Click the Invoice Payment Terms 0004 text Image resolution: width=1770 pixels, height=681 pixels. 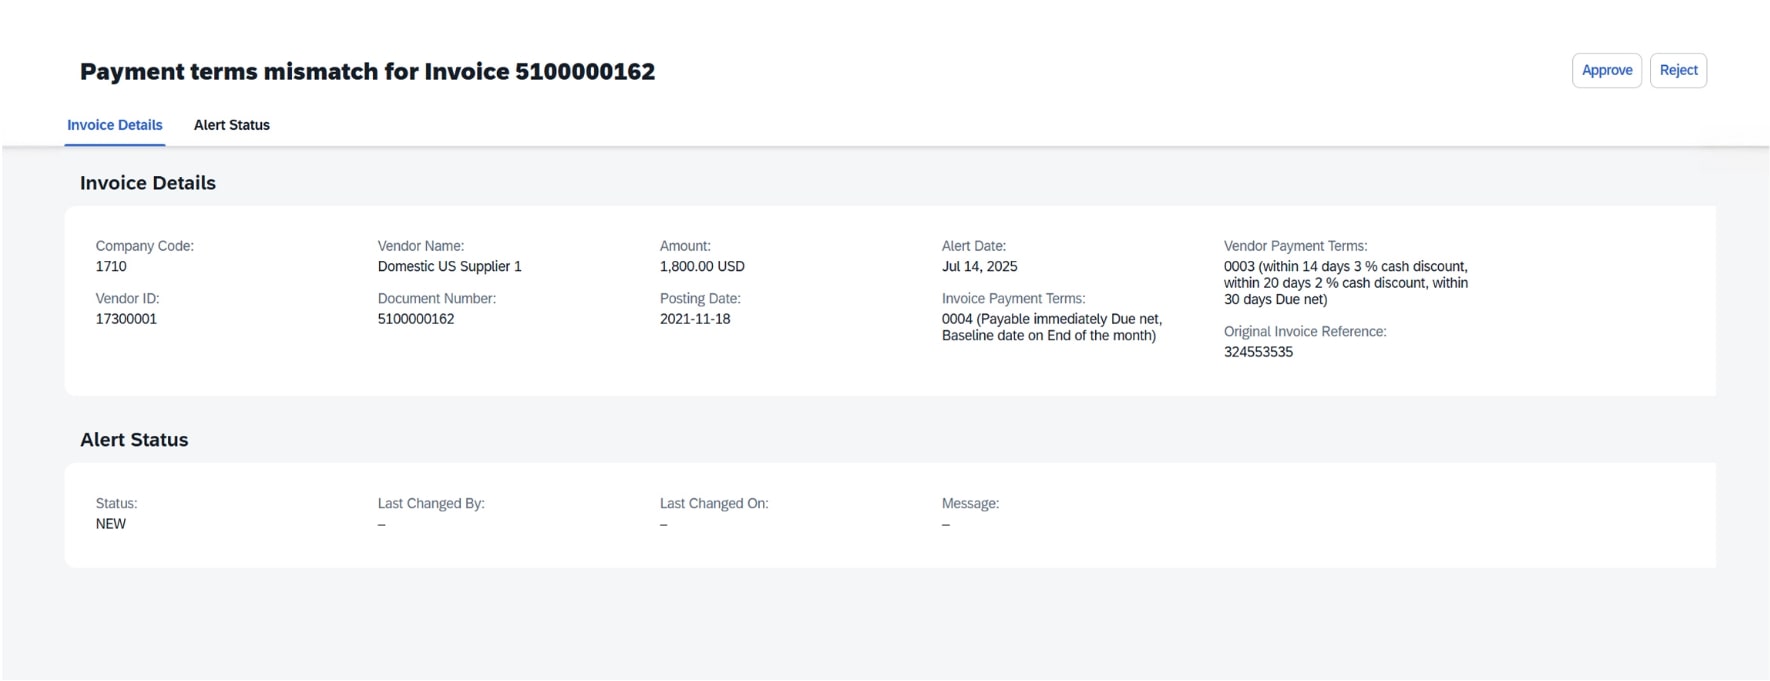1051,328
